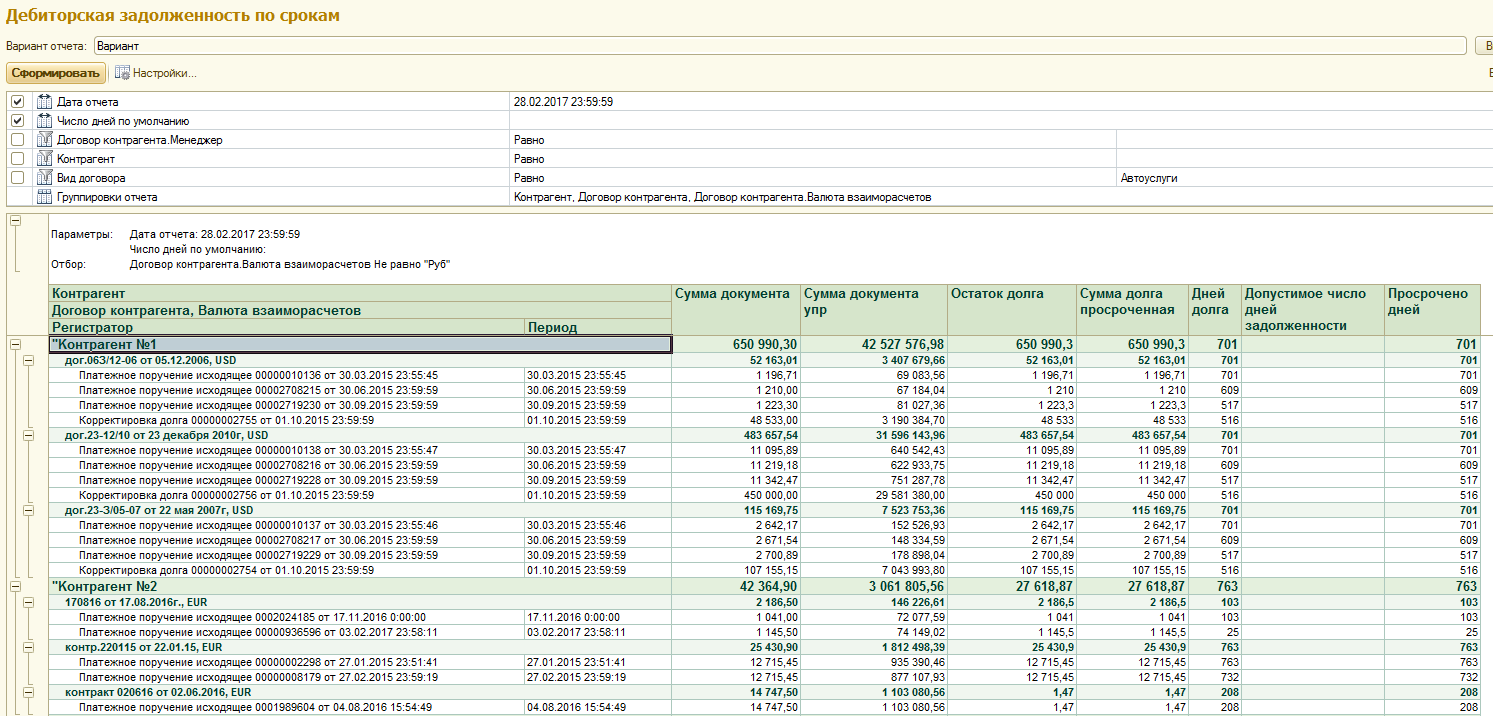Click parameter icon for Дата отчета row

(44, 102)
